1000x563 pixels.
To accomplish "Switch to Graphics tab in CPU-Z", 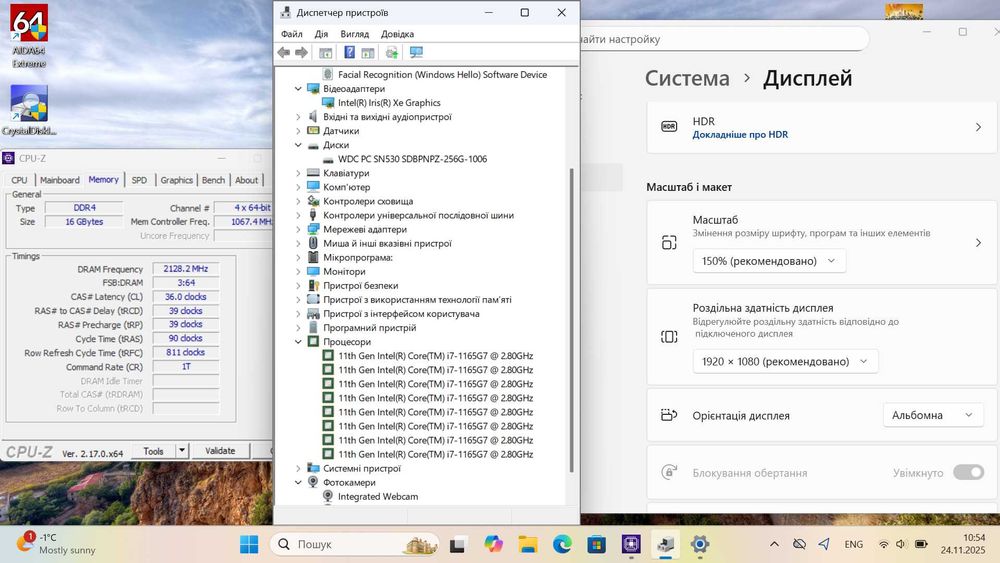I will 177,180.
